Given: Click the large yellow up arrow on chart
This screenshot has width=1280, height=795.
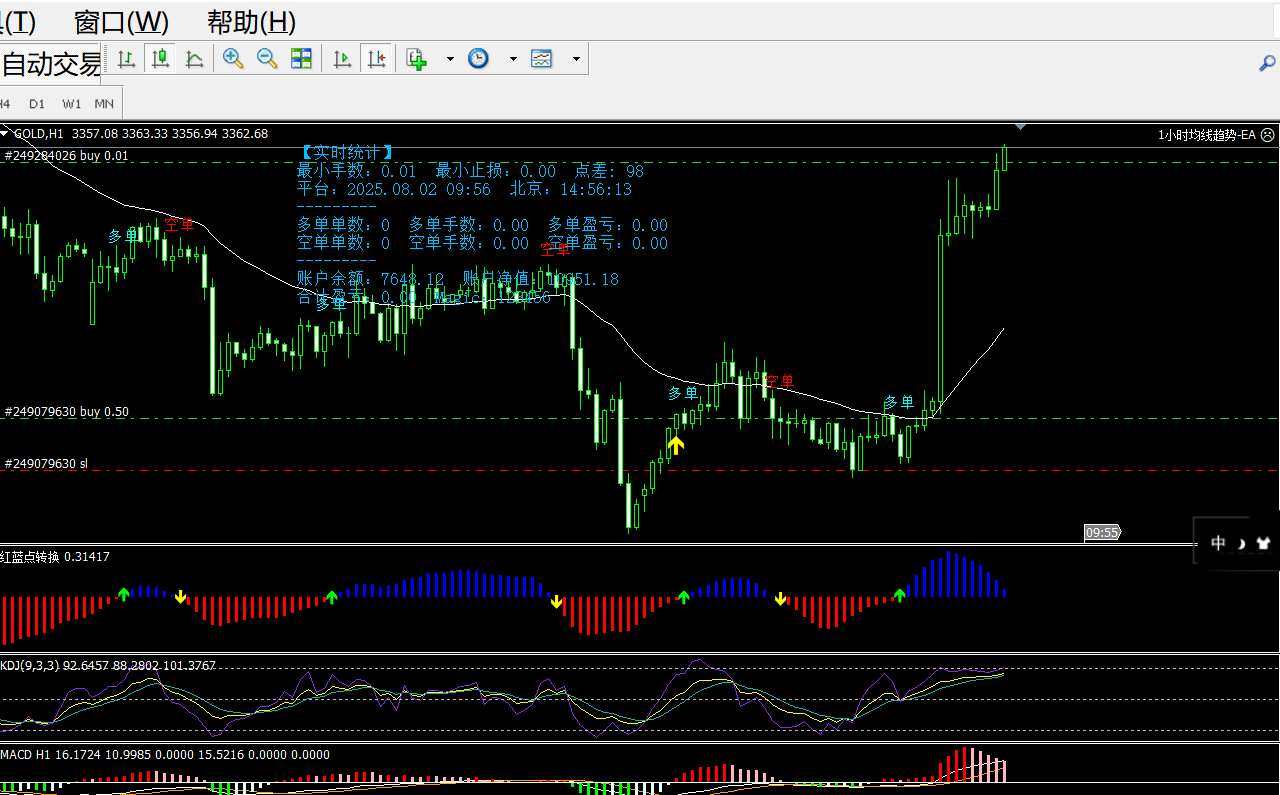Looking at the screenshot, I should tap(676, 445).
